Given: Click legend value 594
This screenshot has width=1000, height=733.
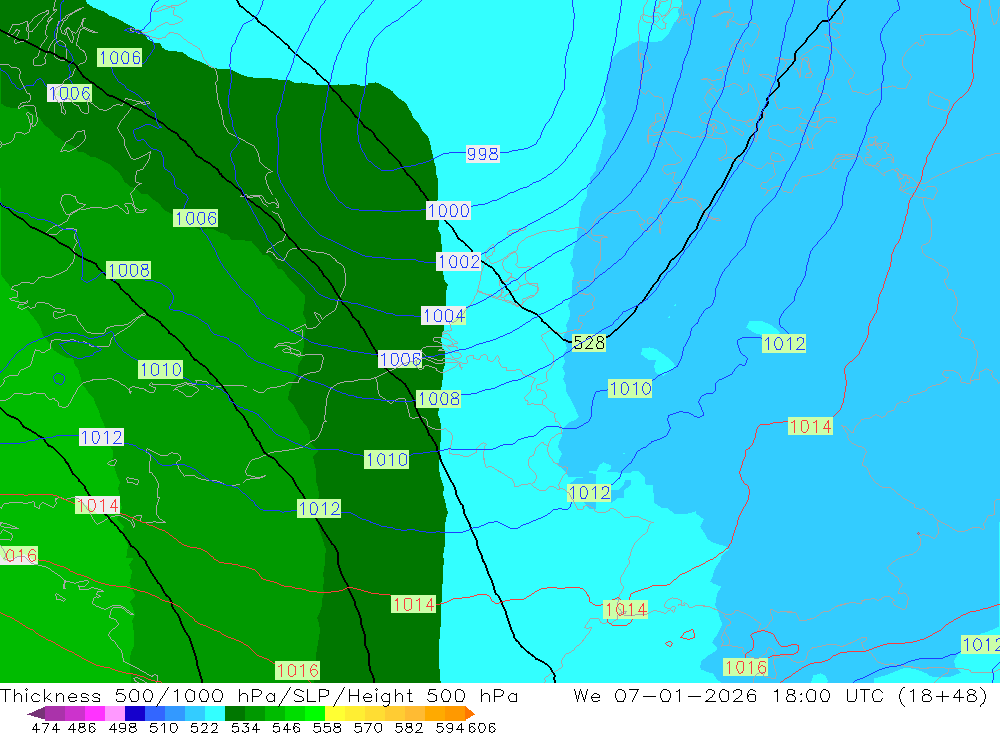Looking at the screenshot, I should pyautogui.click(x=450, y=728).
